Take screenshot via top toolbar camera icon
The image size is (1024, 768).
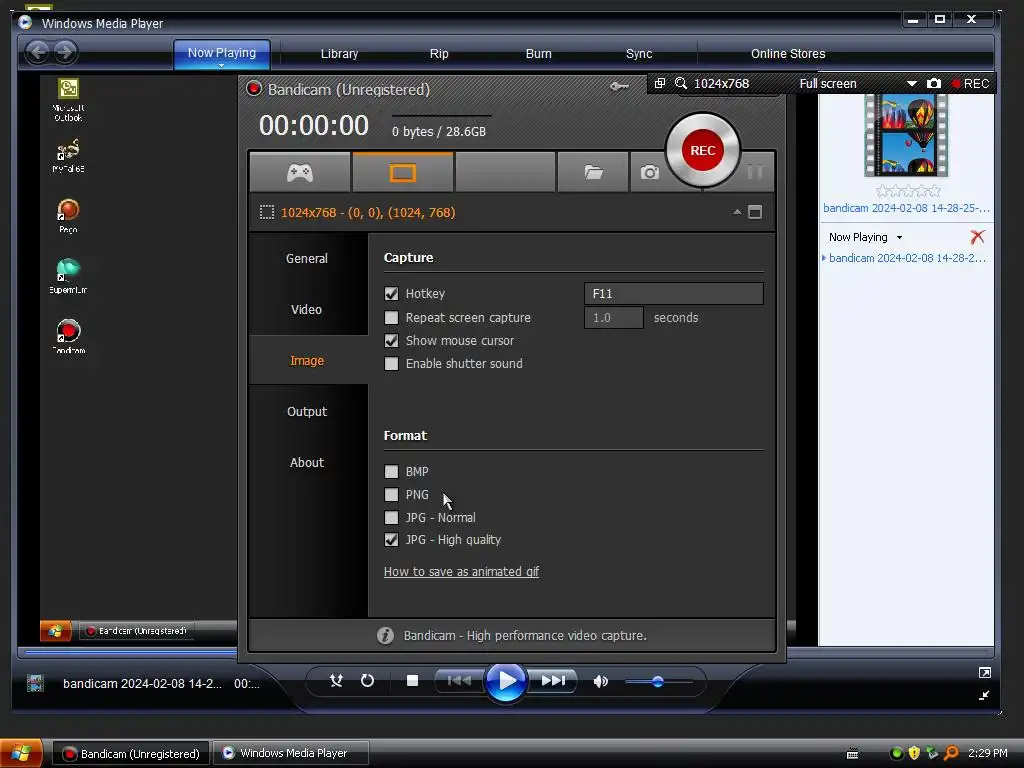point(934,84)
